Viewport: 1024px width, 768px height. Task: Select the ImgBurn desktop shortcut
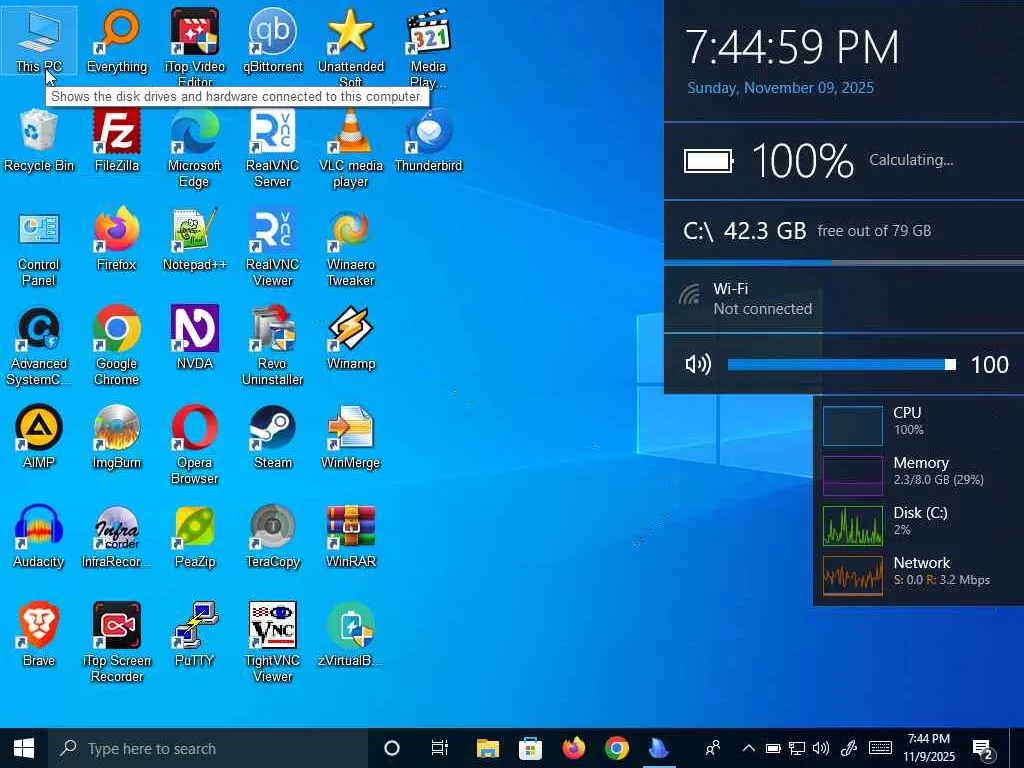click(x=117, y=437)
